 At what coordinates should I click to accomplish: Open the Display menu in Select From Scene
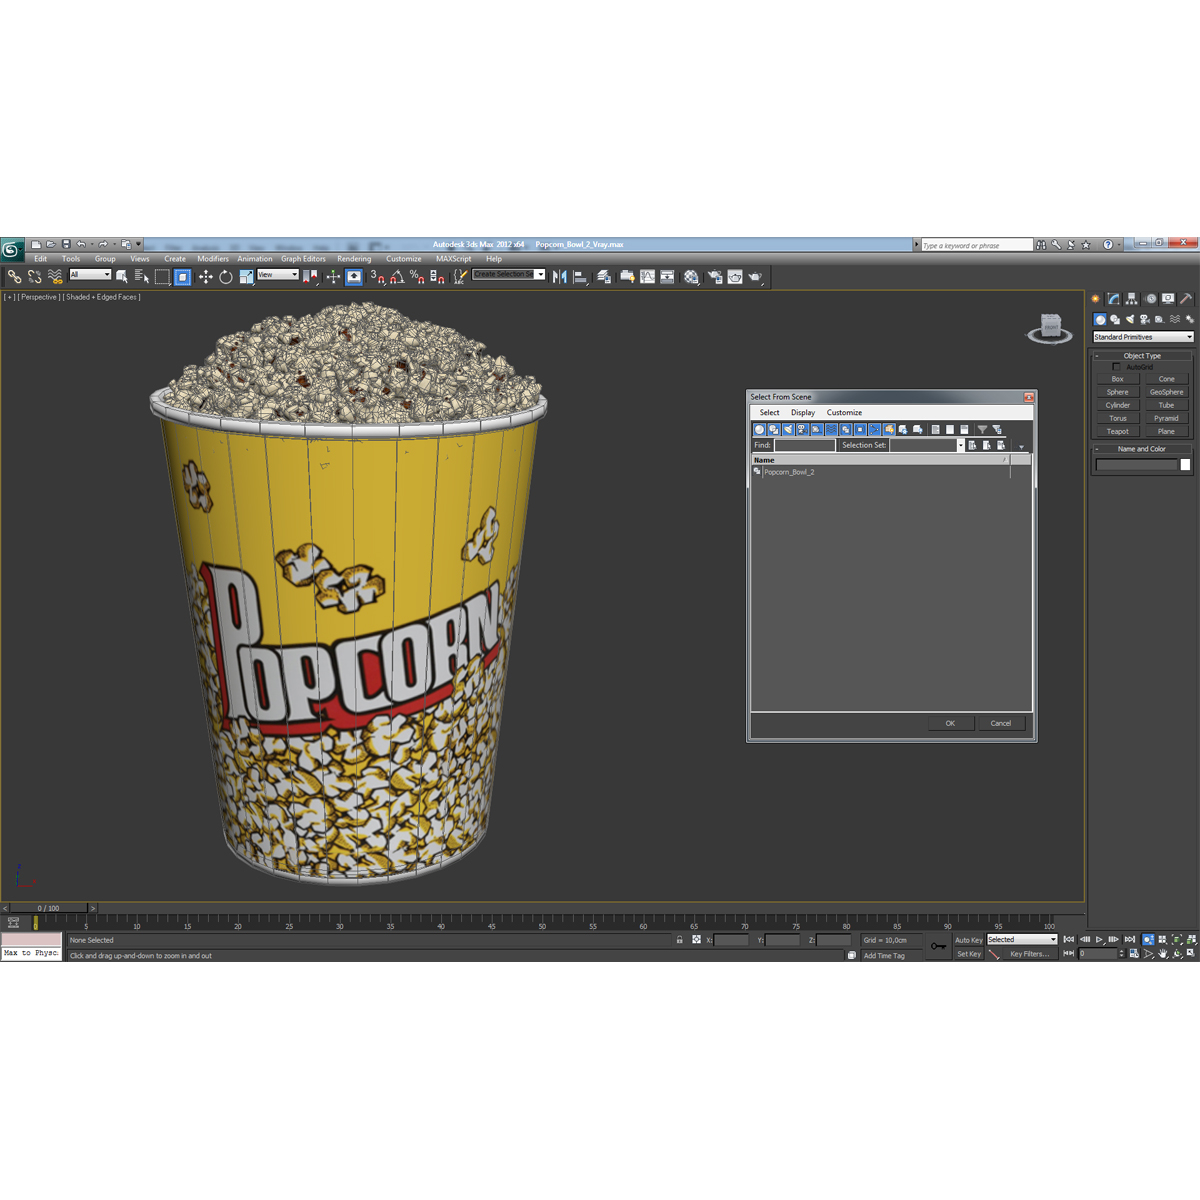coord(803,412)
